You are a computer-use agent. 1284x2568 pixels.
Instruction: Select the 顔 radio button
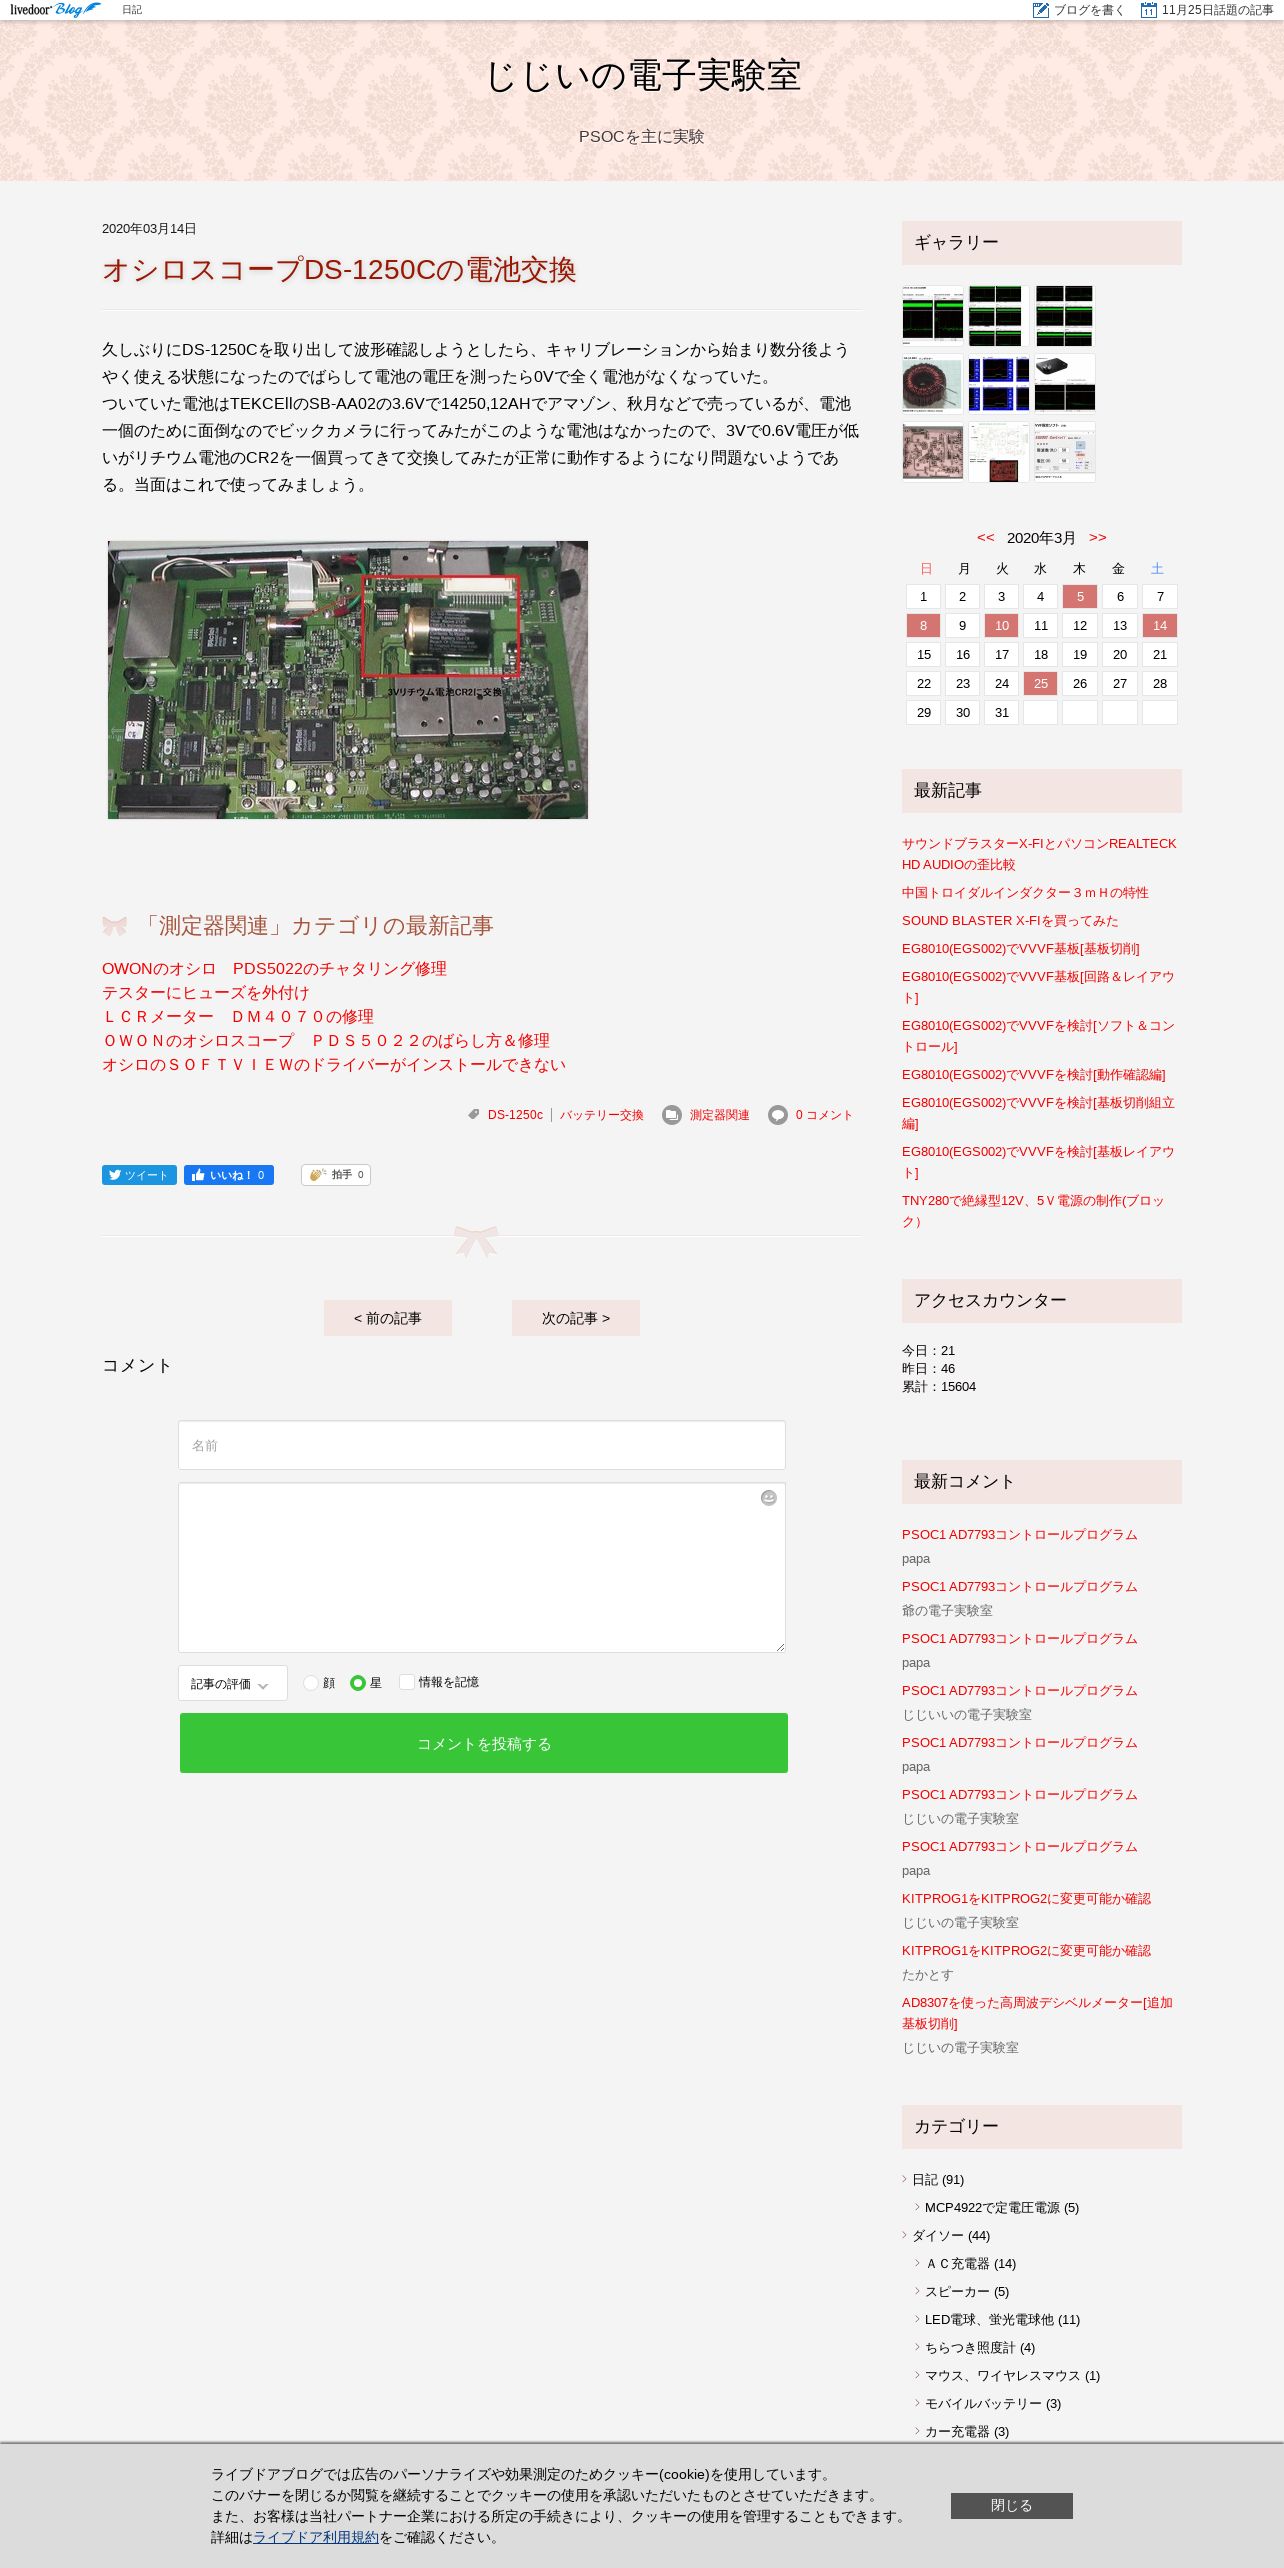311,1683
